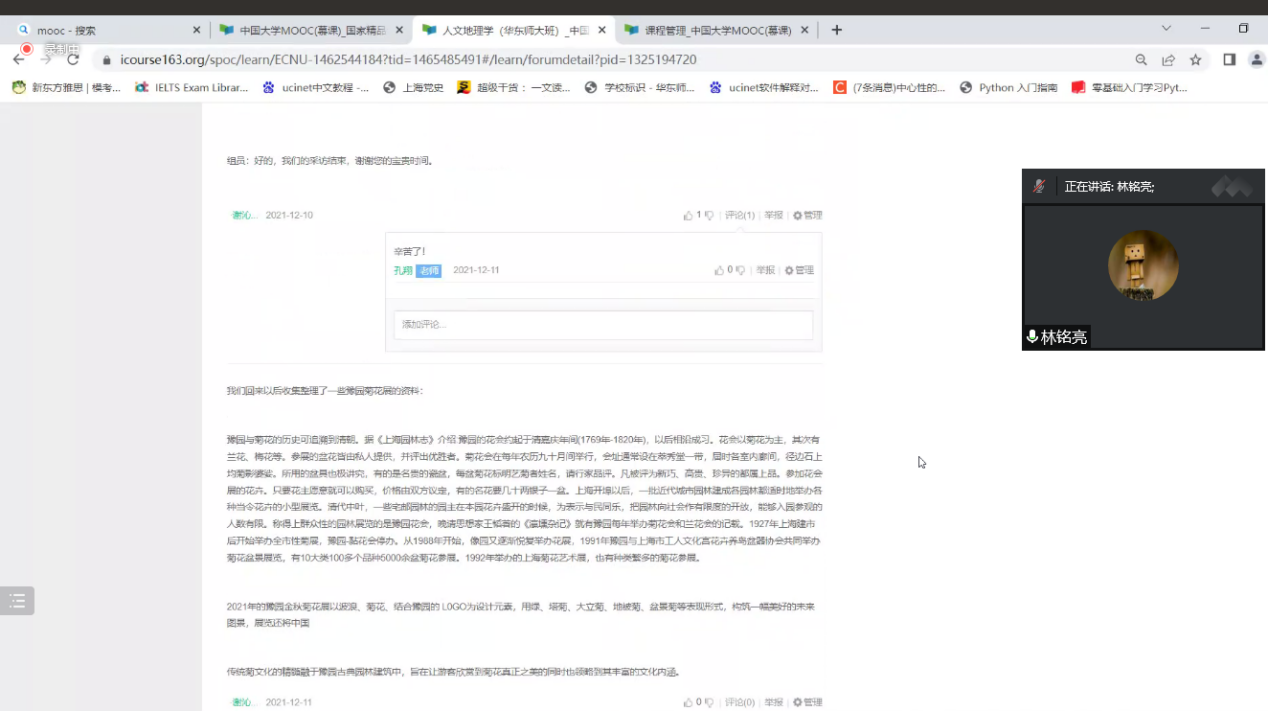Report the 2021-12-10 post via 举报
The height and width of the screenshot is (711, 1268).
773,215
